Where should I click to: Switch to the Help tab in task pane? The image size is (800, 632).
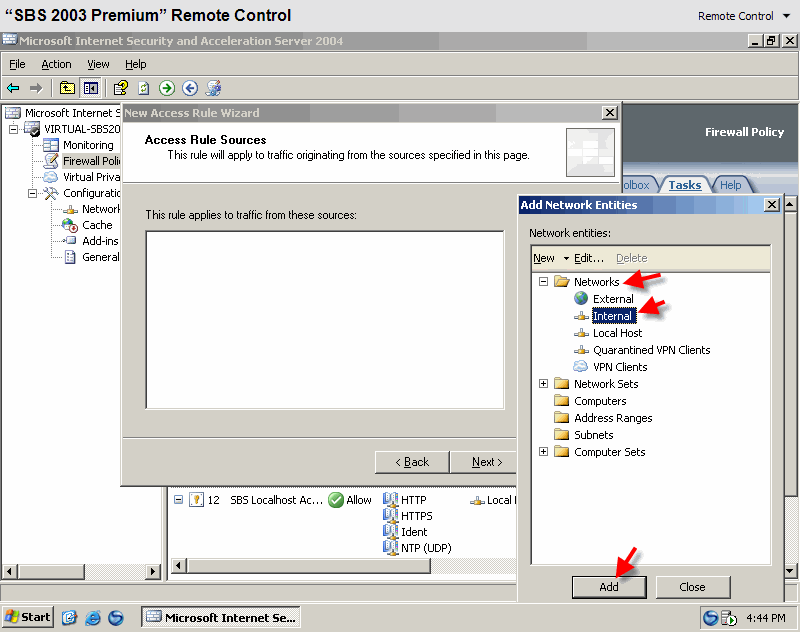tap(731, 185)
